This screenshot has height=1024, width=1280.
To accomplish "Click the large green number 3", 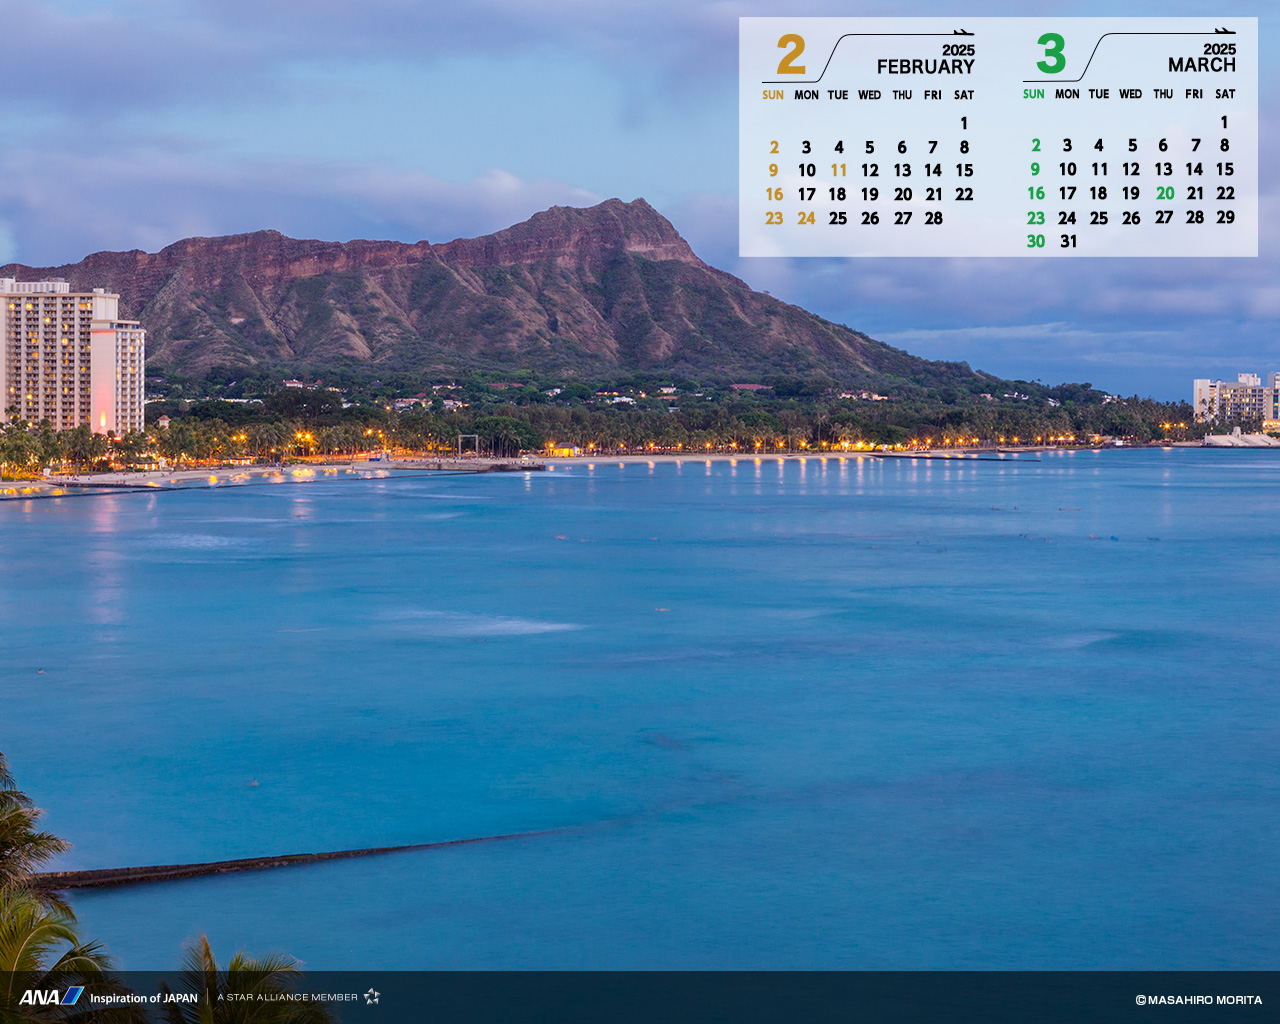I will pos(1051,54).
